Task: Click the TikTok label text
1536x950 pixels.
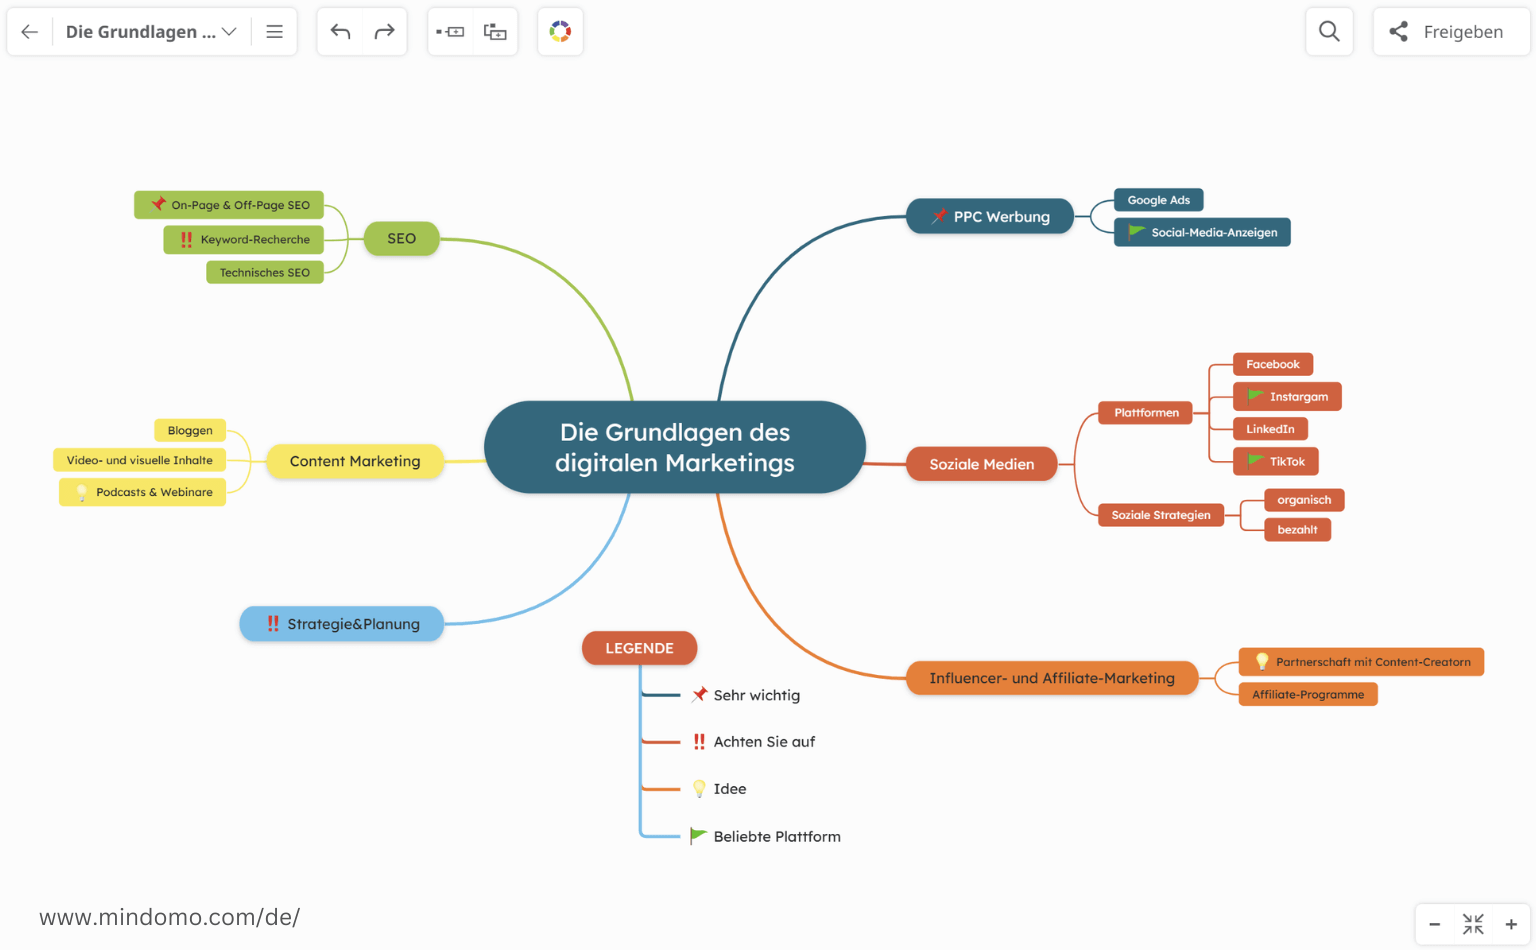Action: click(x=1287, y=461)
